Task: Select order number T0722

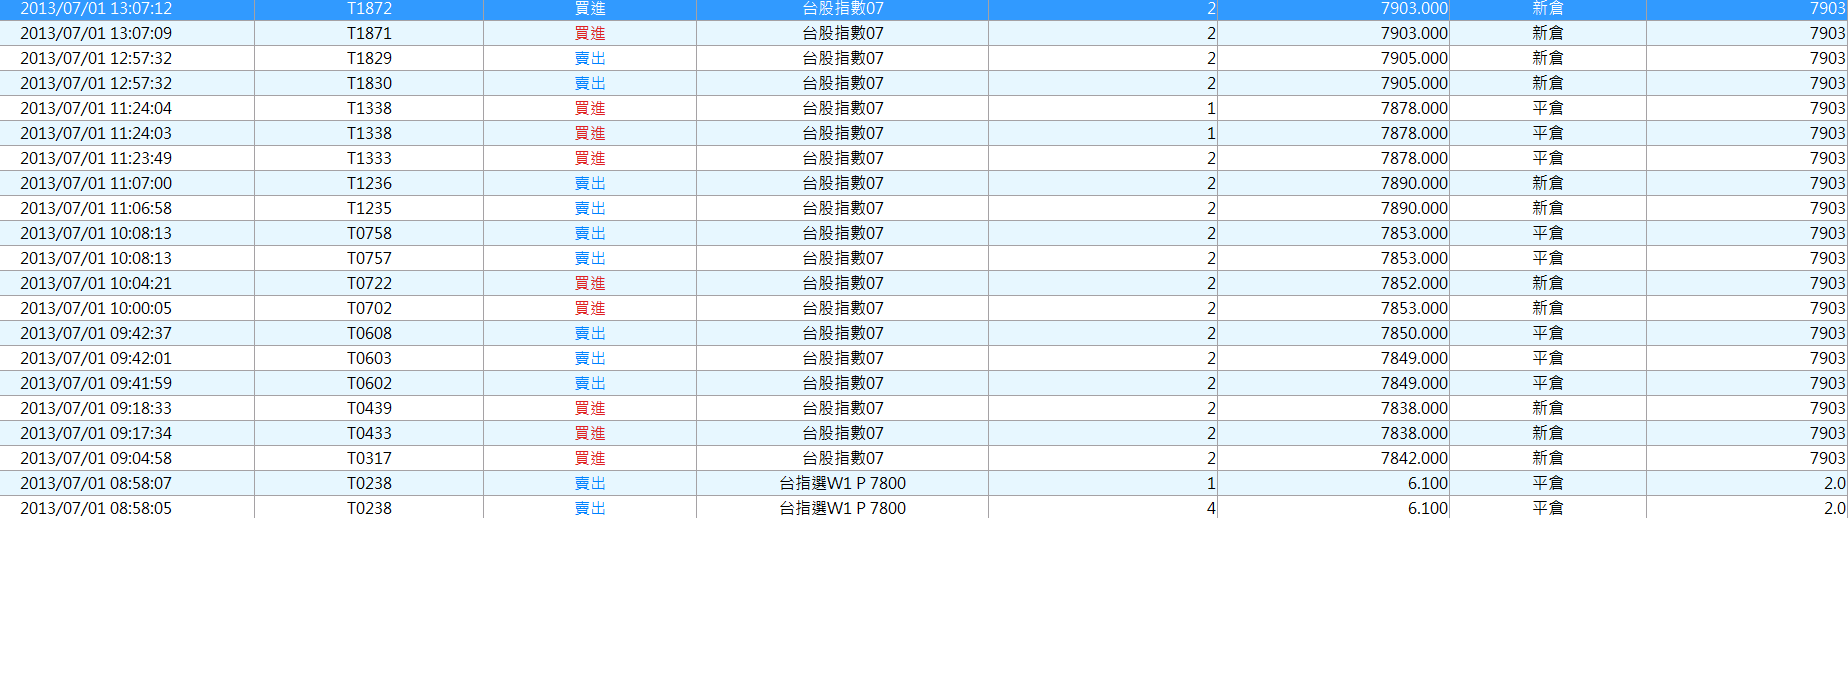Action: coord(369,283)
